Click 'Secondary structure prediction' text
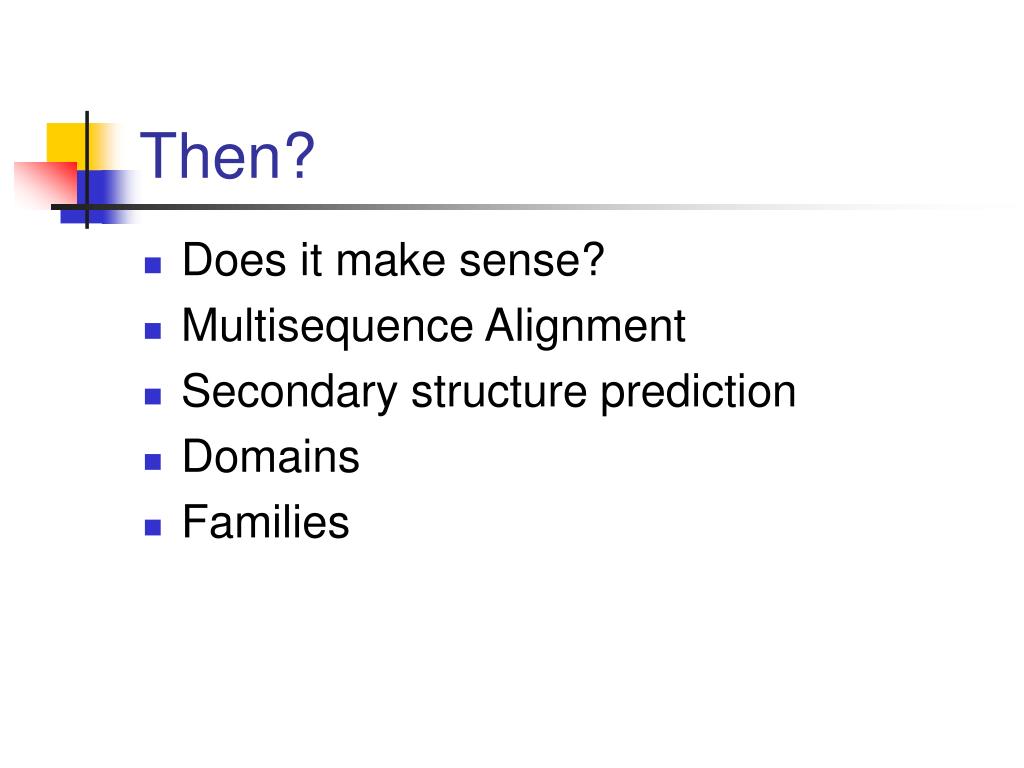 pos(488,392)
